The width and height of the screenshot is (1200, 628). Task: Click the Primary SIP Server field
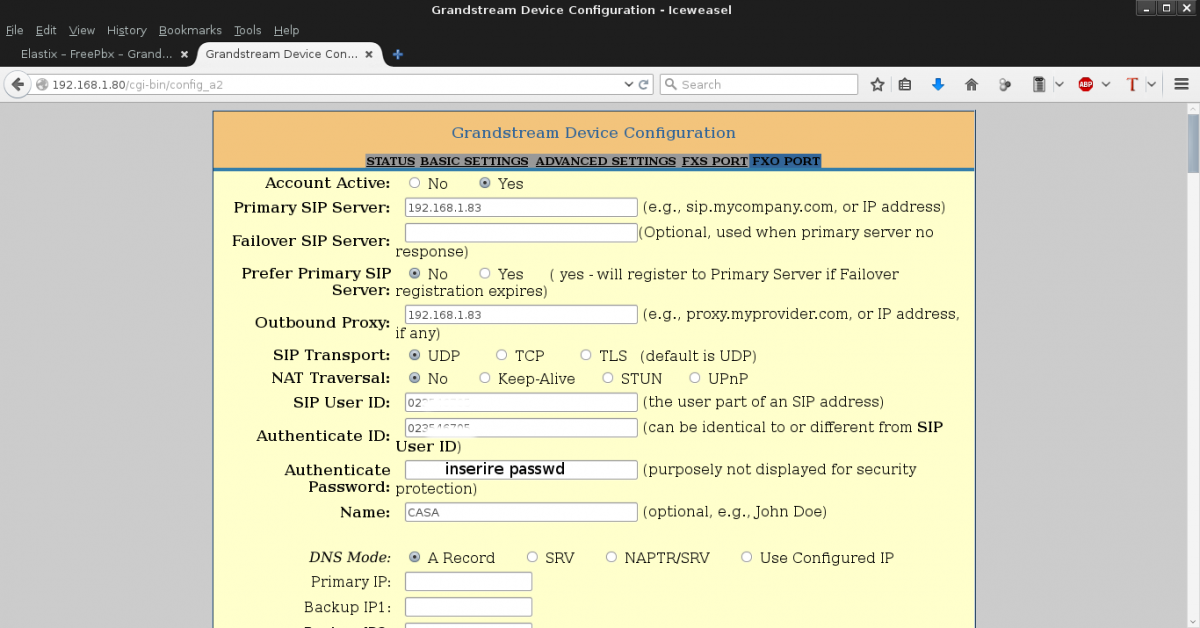[x=520, y=207]
